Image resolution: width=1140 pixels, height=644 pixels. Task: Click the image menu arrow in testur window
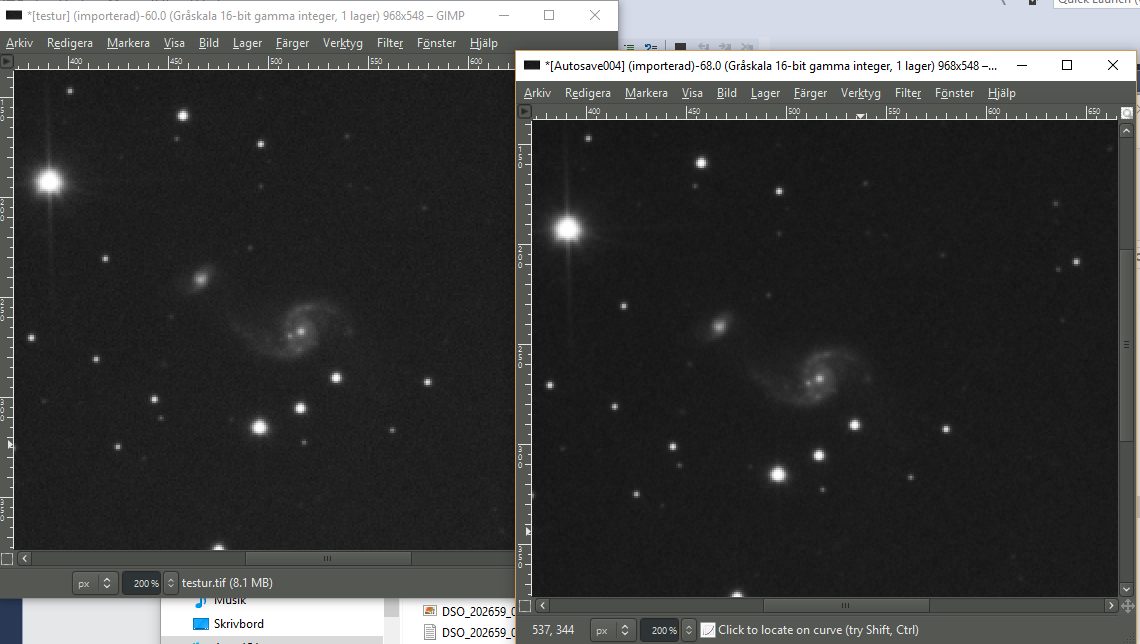7,61
